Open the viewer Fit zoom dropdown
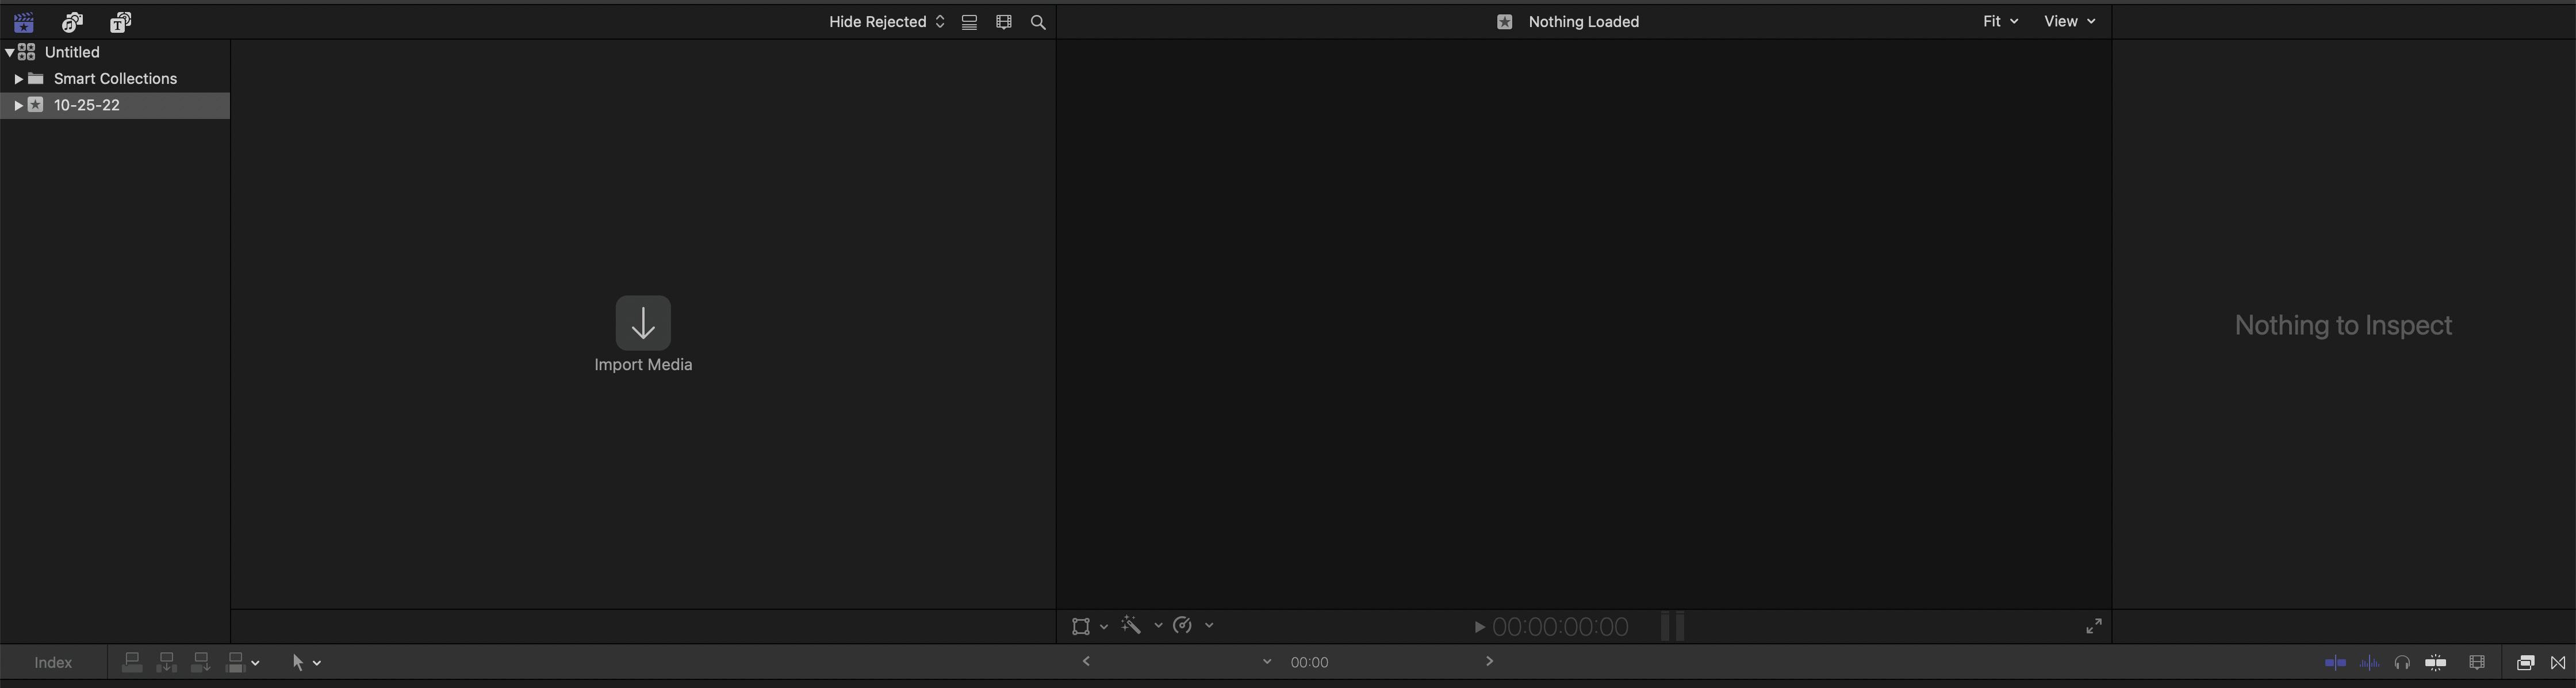Screen dimensions: 2576x688 click(2000, 21)
